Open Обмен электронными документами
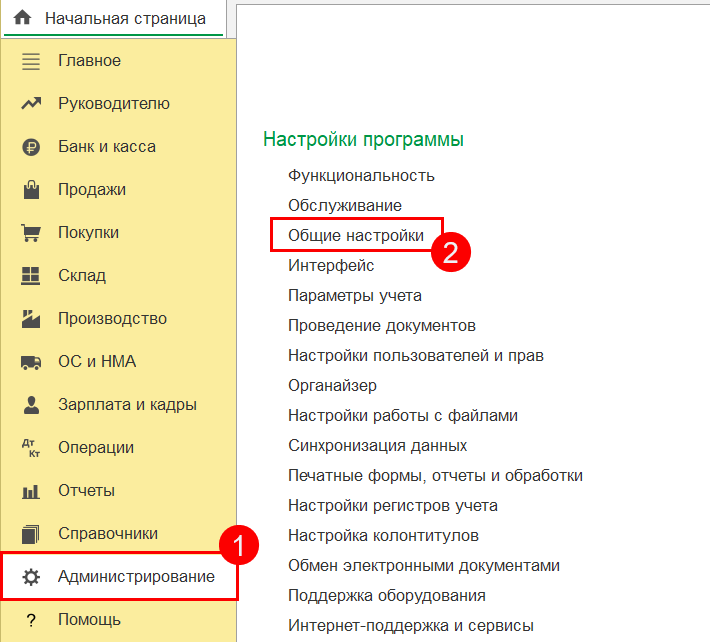The width and height of the screenshot is (710, 642). tap(424, 565)
